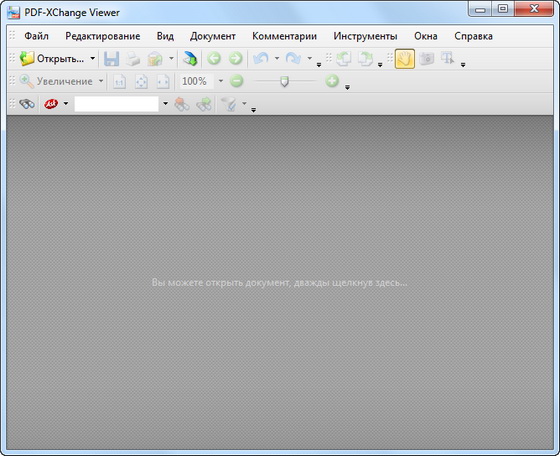Expand the Увеличение tool dropdown
Viewport: 560px width, 456px height.
click(101, 81)
